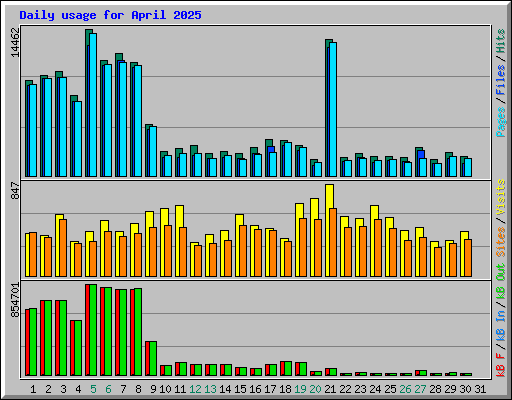The image size is (512, 400).
Task: Click the green kB bar for day 4
Action: click(78, 348)
